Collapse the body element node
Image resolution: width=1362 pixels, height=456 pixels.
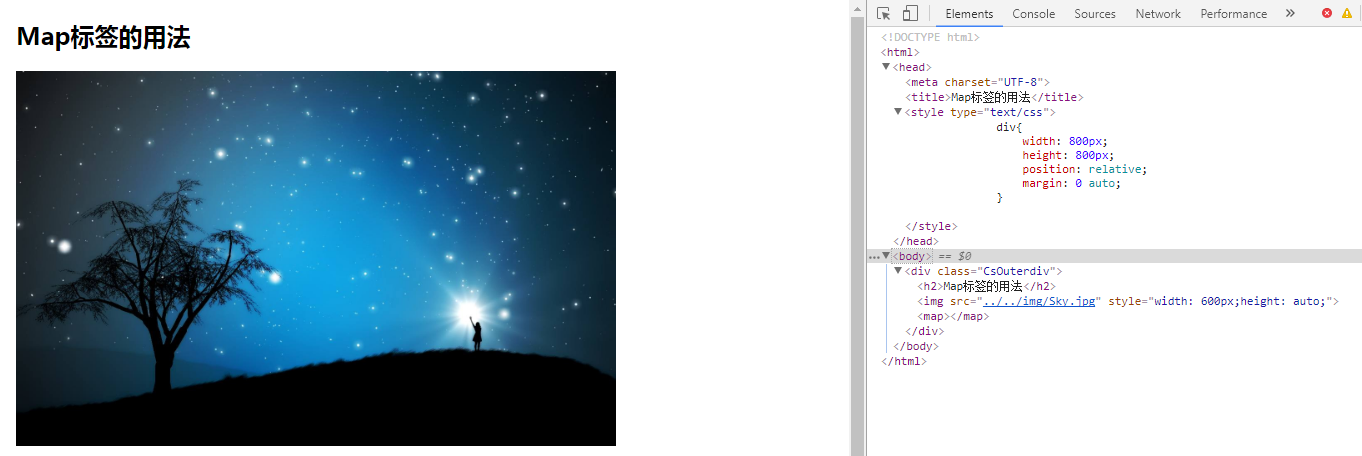(886, 256)
